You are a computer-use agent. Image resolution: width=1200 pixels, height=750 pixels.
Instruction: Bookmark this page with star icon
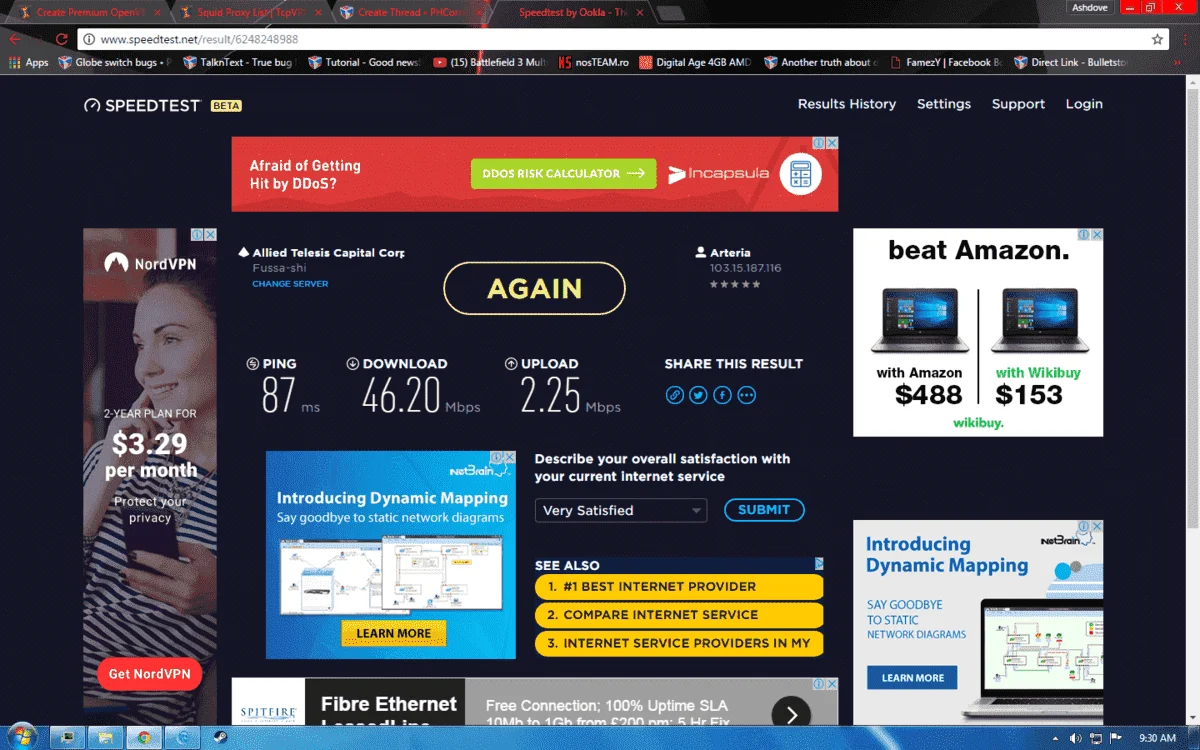point(1158,39)
